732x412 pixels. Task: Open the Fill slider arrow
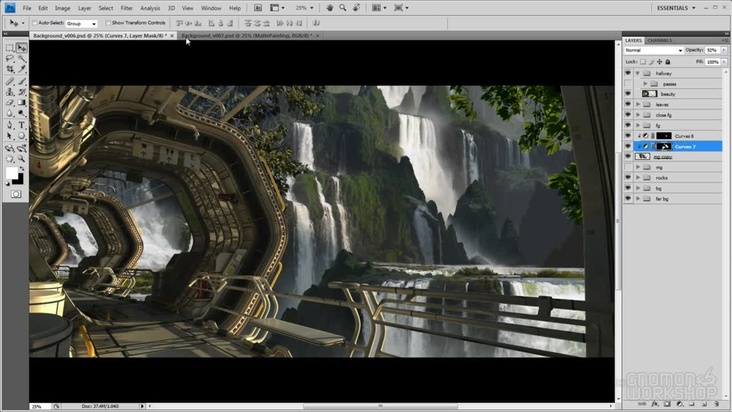coord(724,62)
